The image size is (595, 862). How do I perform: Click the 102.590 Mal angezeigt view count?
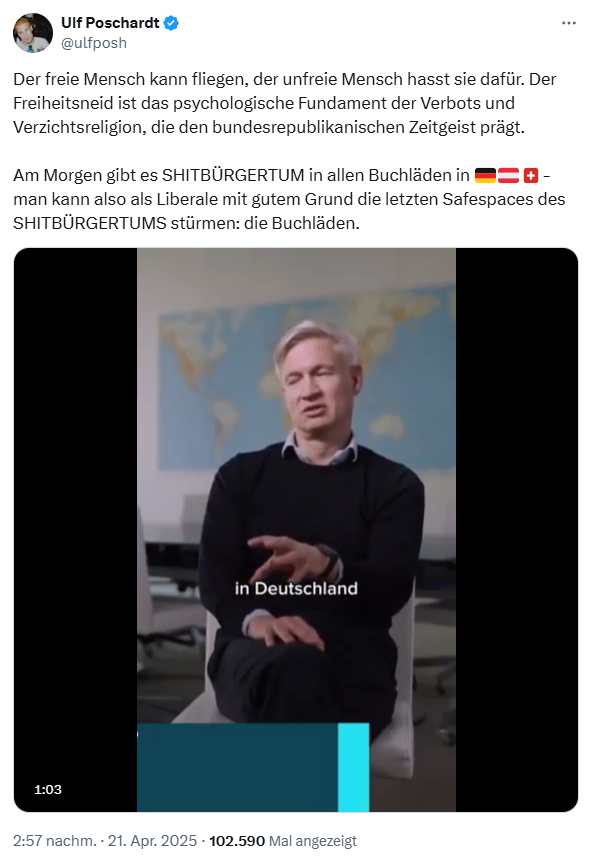click(283, 841)
